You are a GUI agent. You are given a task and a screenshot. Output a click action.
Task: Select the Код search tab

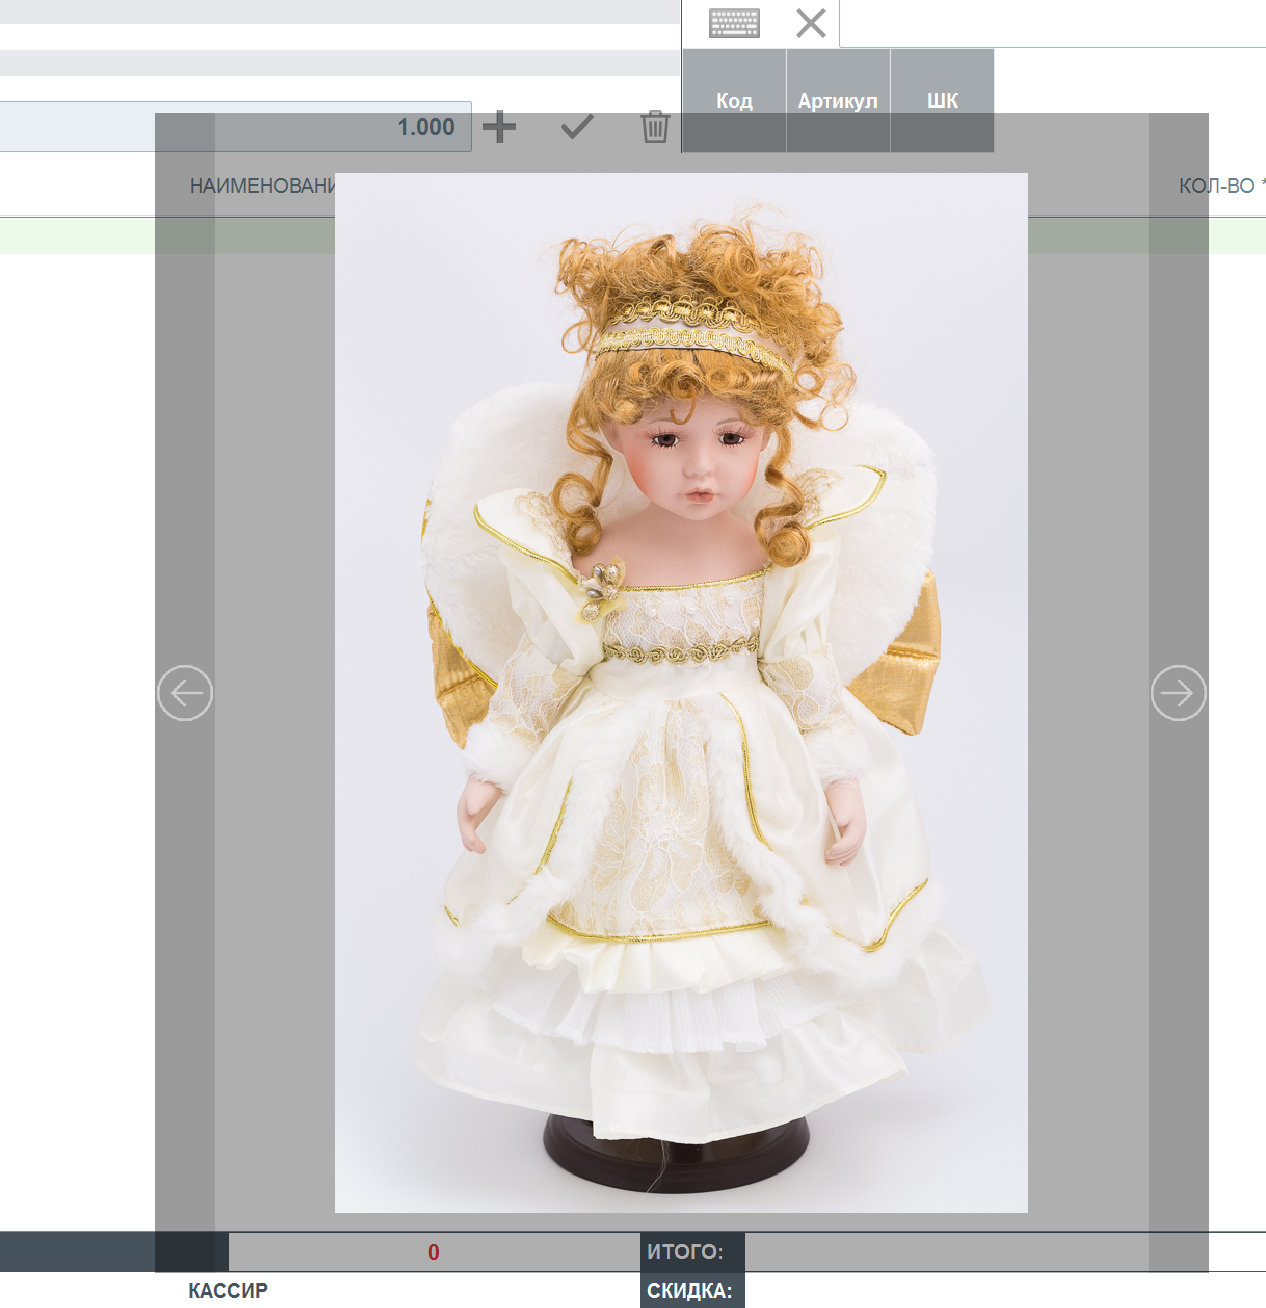(x=734, y=101)
